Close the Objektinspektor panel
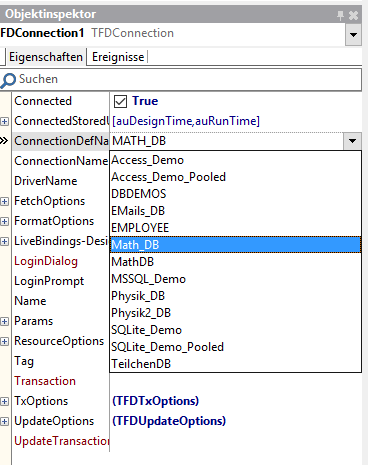 click(353, 15)
